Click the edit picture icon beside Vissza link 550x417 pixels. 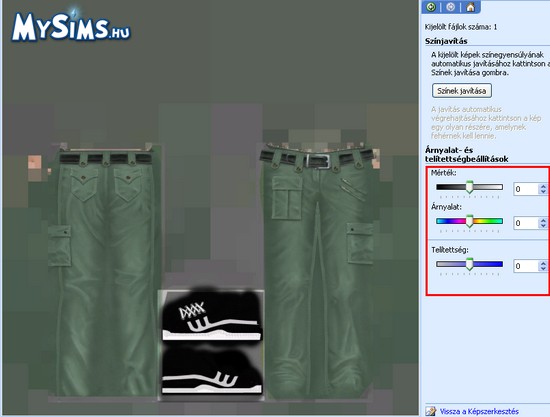[431, 411]
